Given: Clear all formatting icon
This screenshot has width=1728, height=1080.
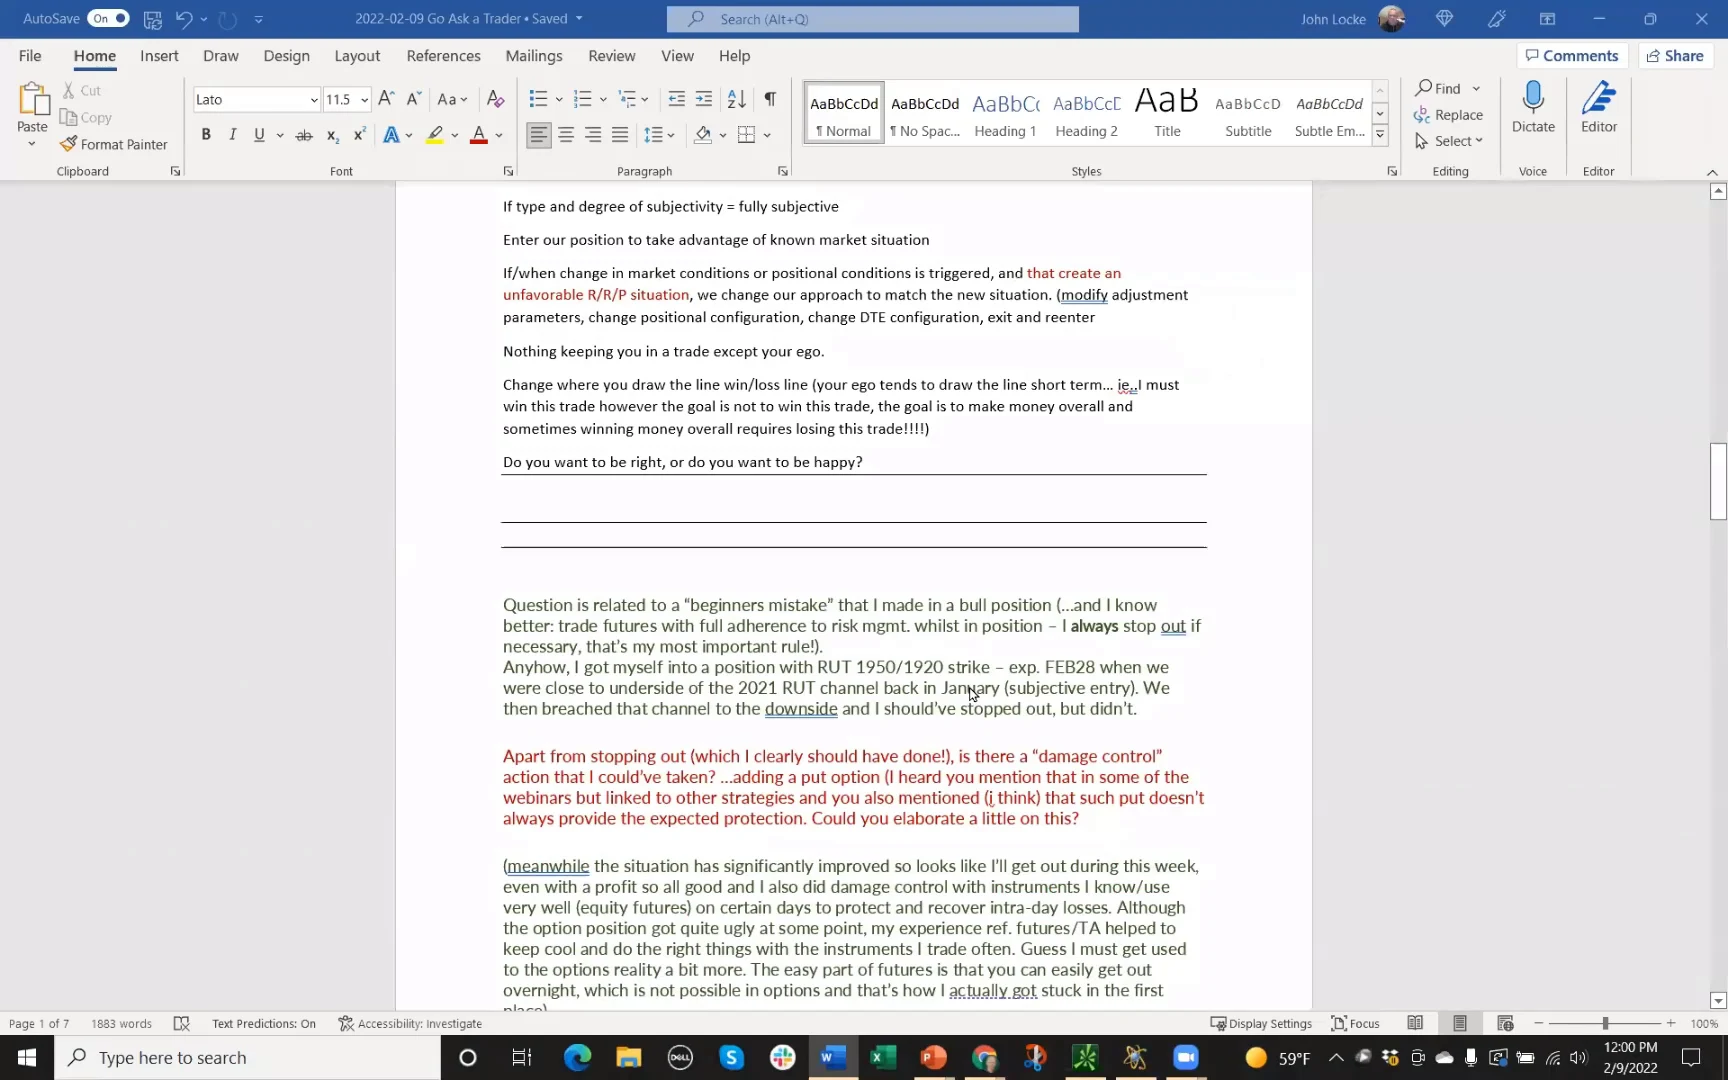Looking at the screenshot, I should click(495, 99).
